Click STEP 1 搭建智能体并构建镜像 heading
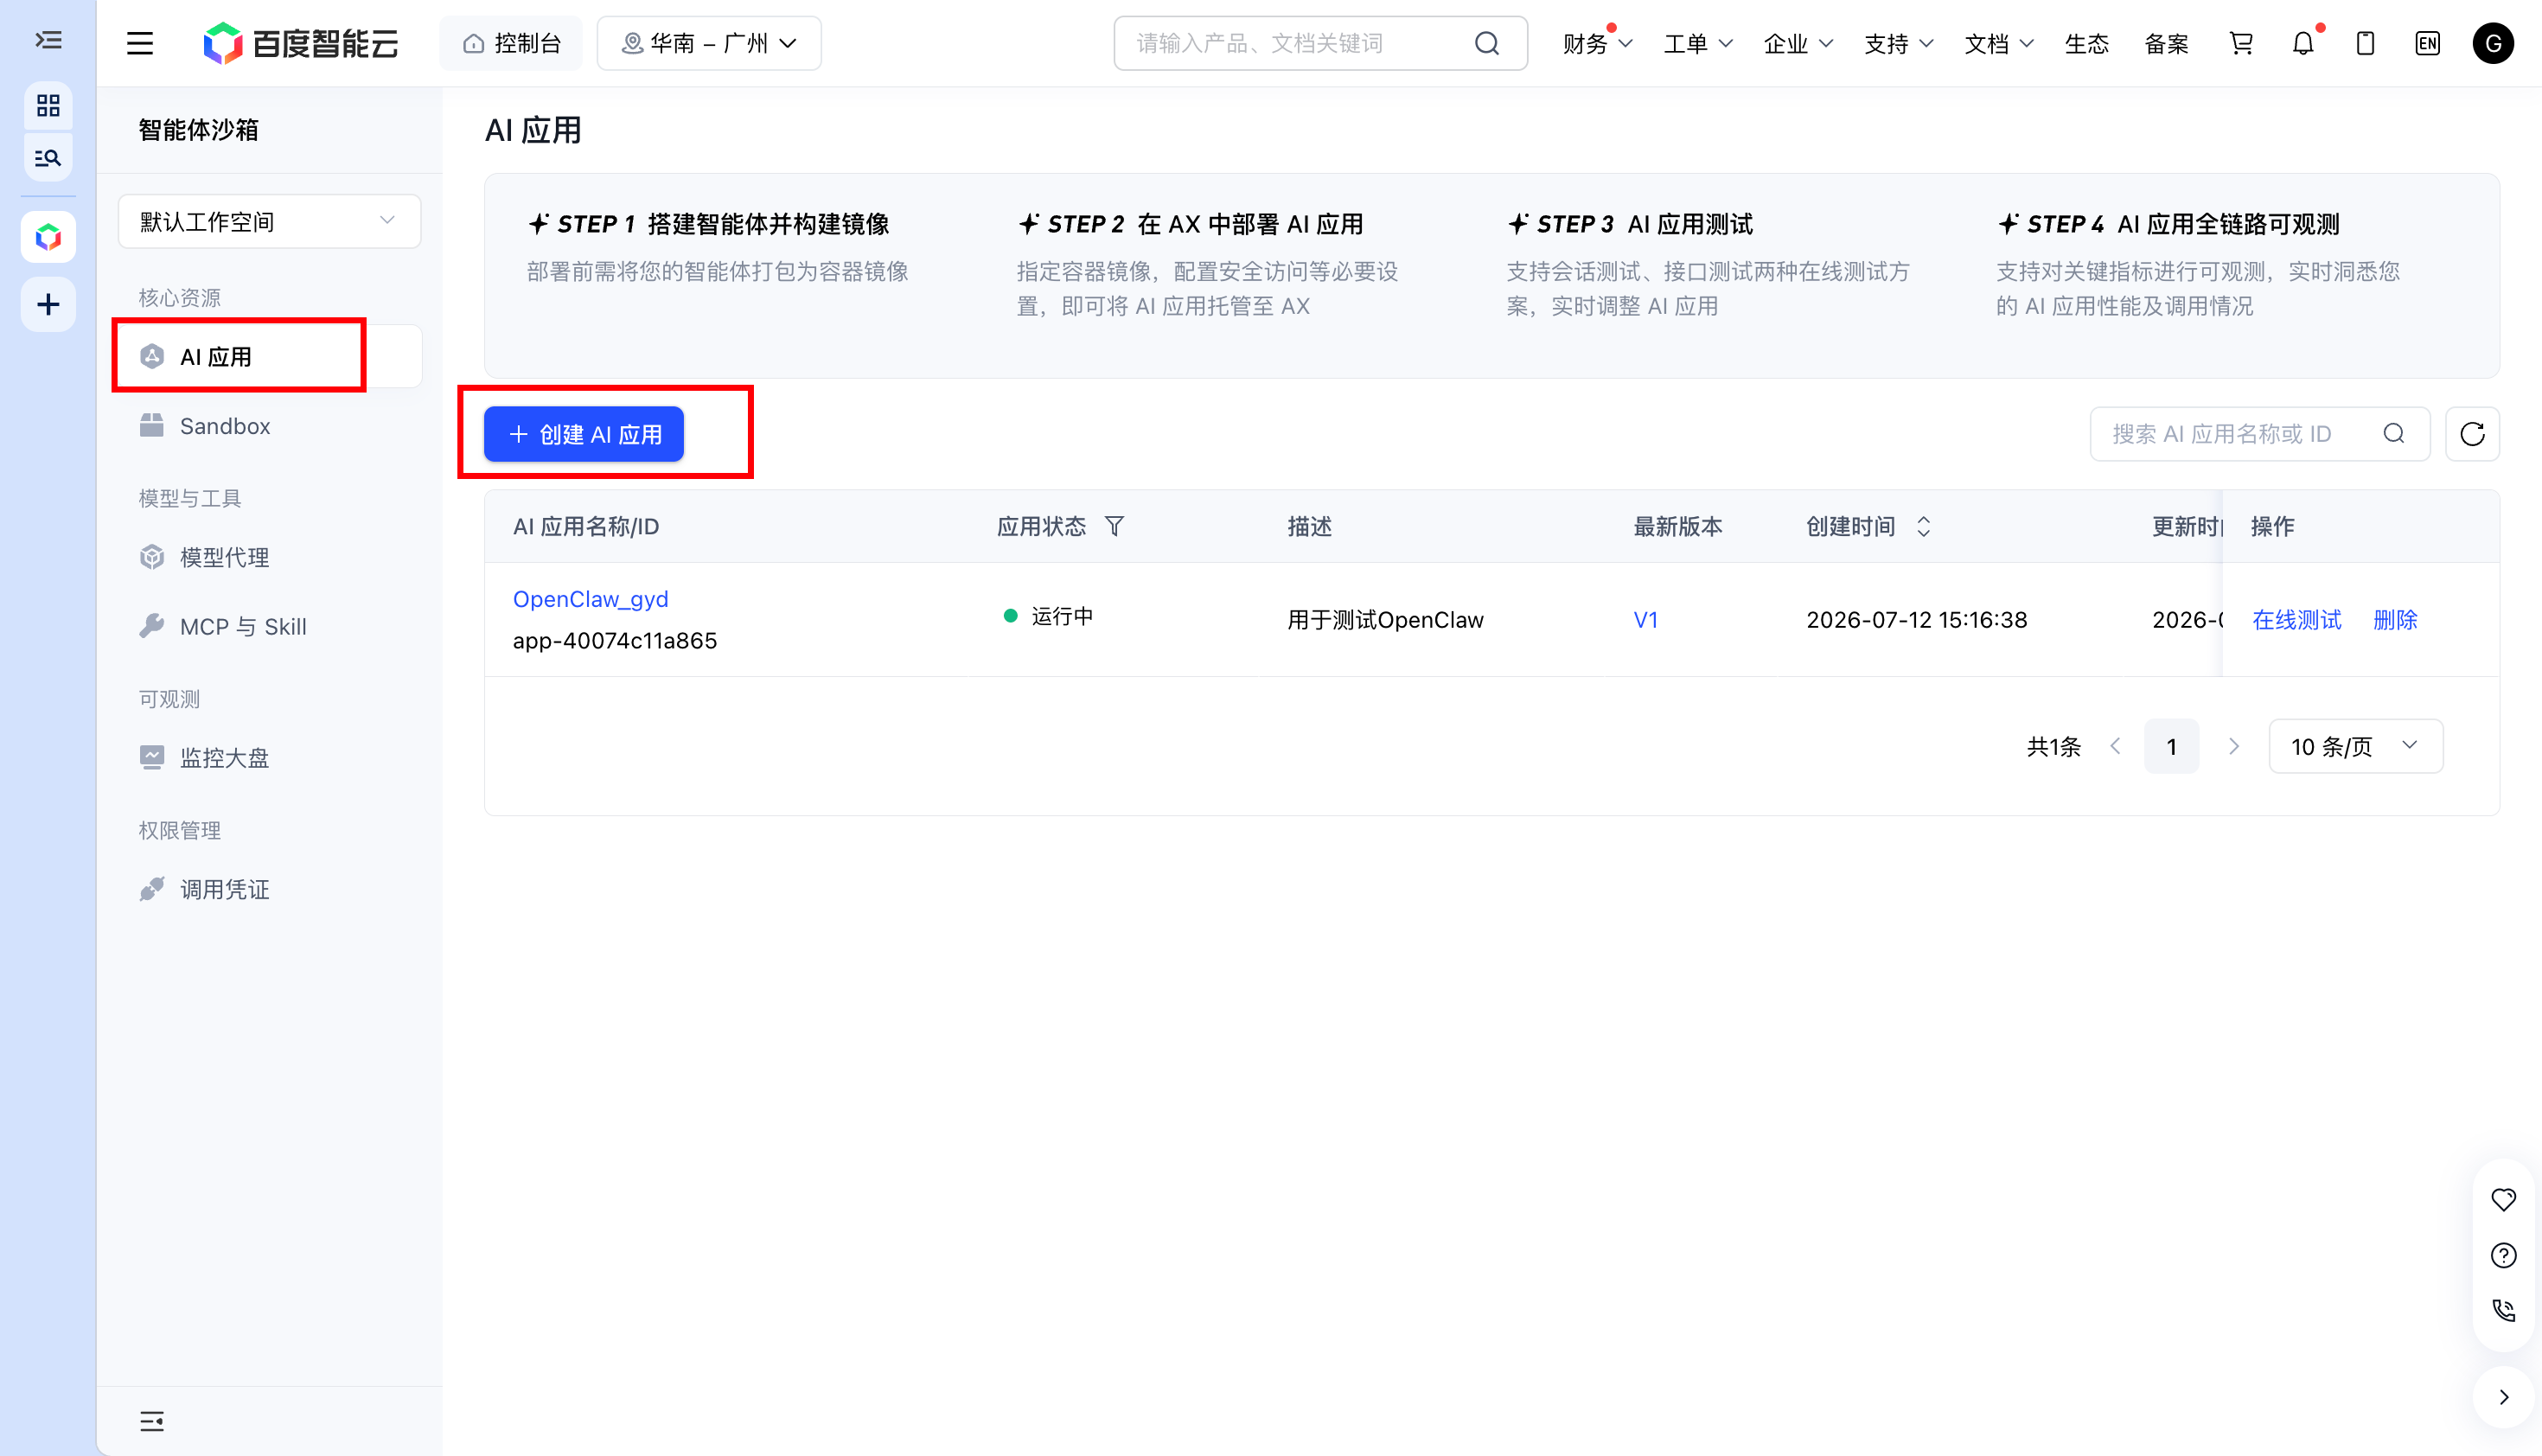 (x=708, y=224)
